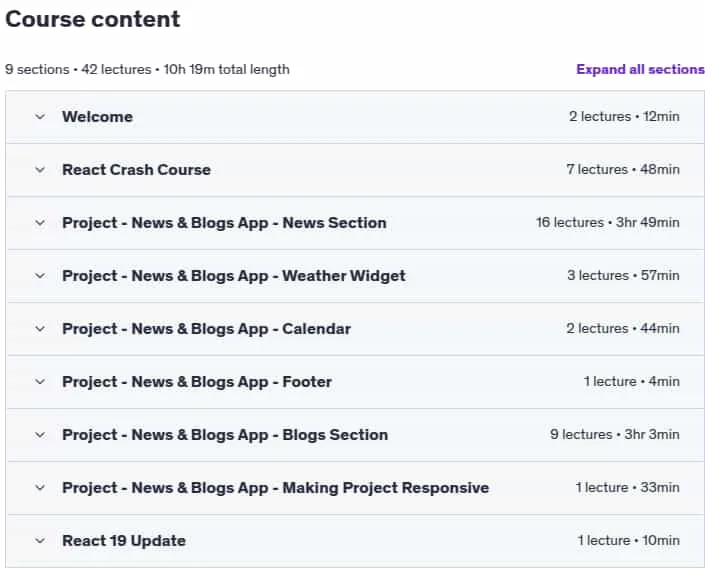This screenshot has height=568, width=705.
Task: Click Expand all sections link
Action: point(640,69)
